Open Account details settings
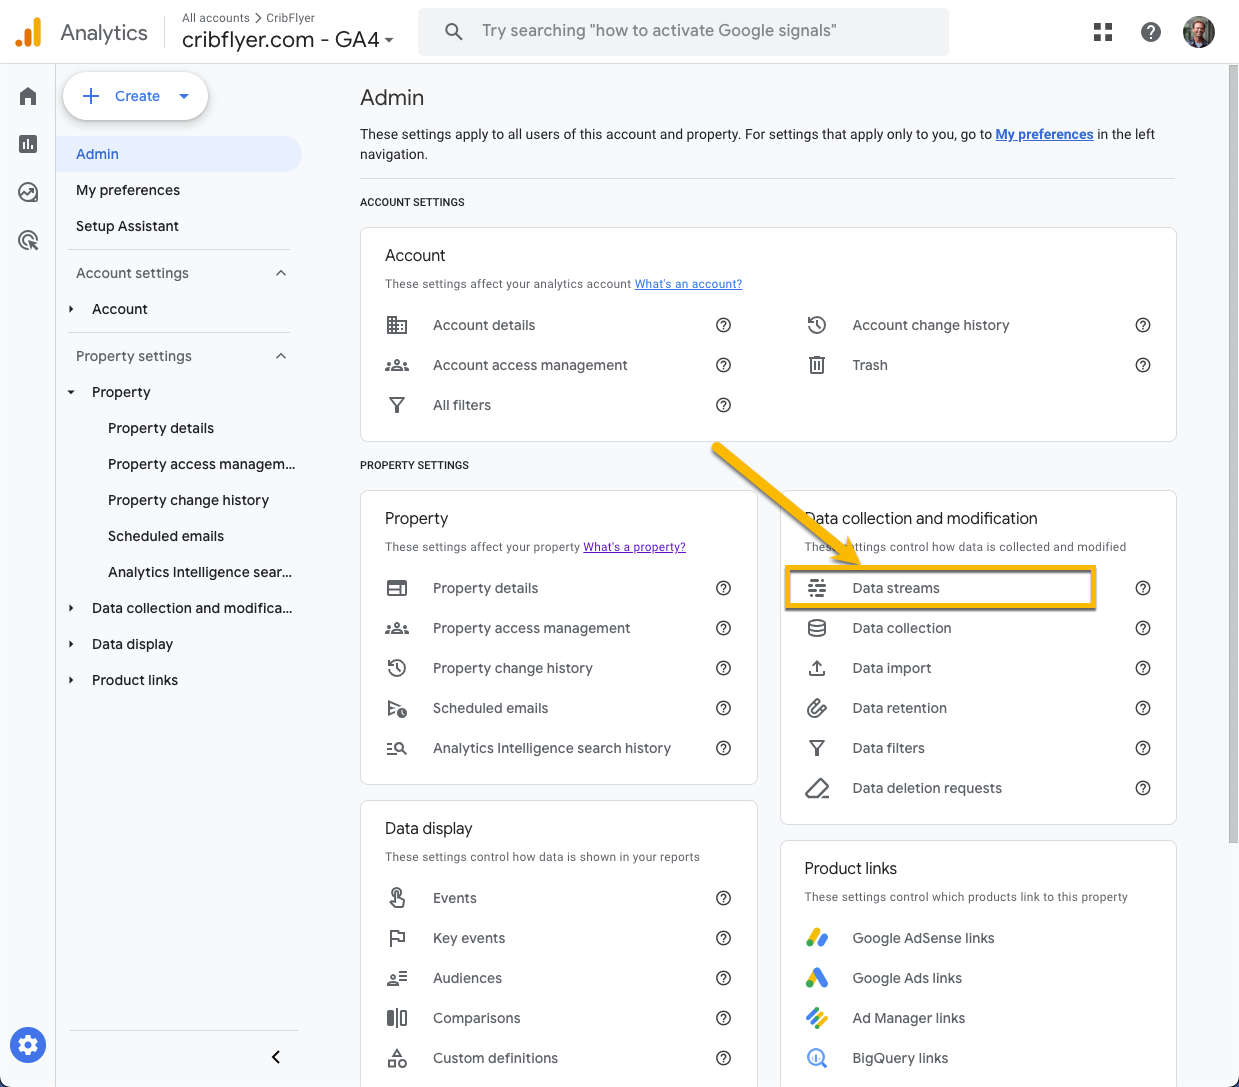Viewport: 1239px width, 1087px height. pos(484,325)
